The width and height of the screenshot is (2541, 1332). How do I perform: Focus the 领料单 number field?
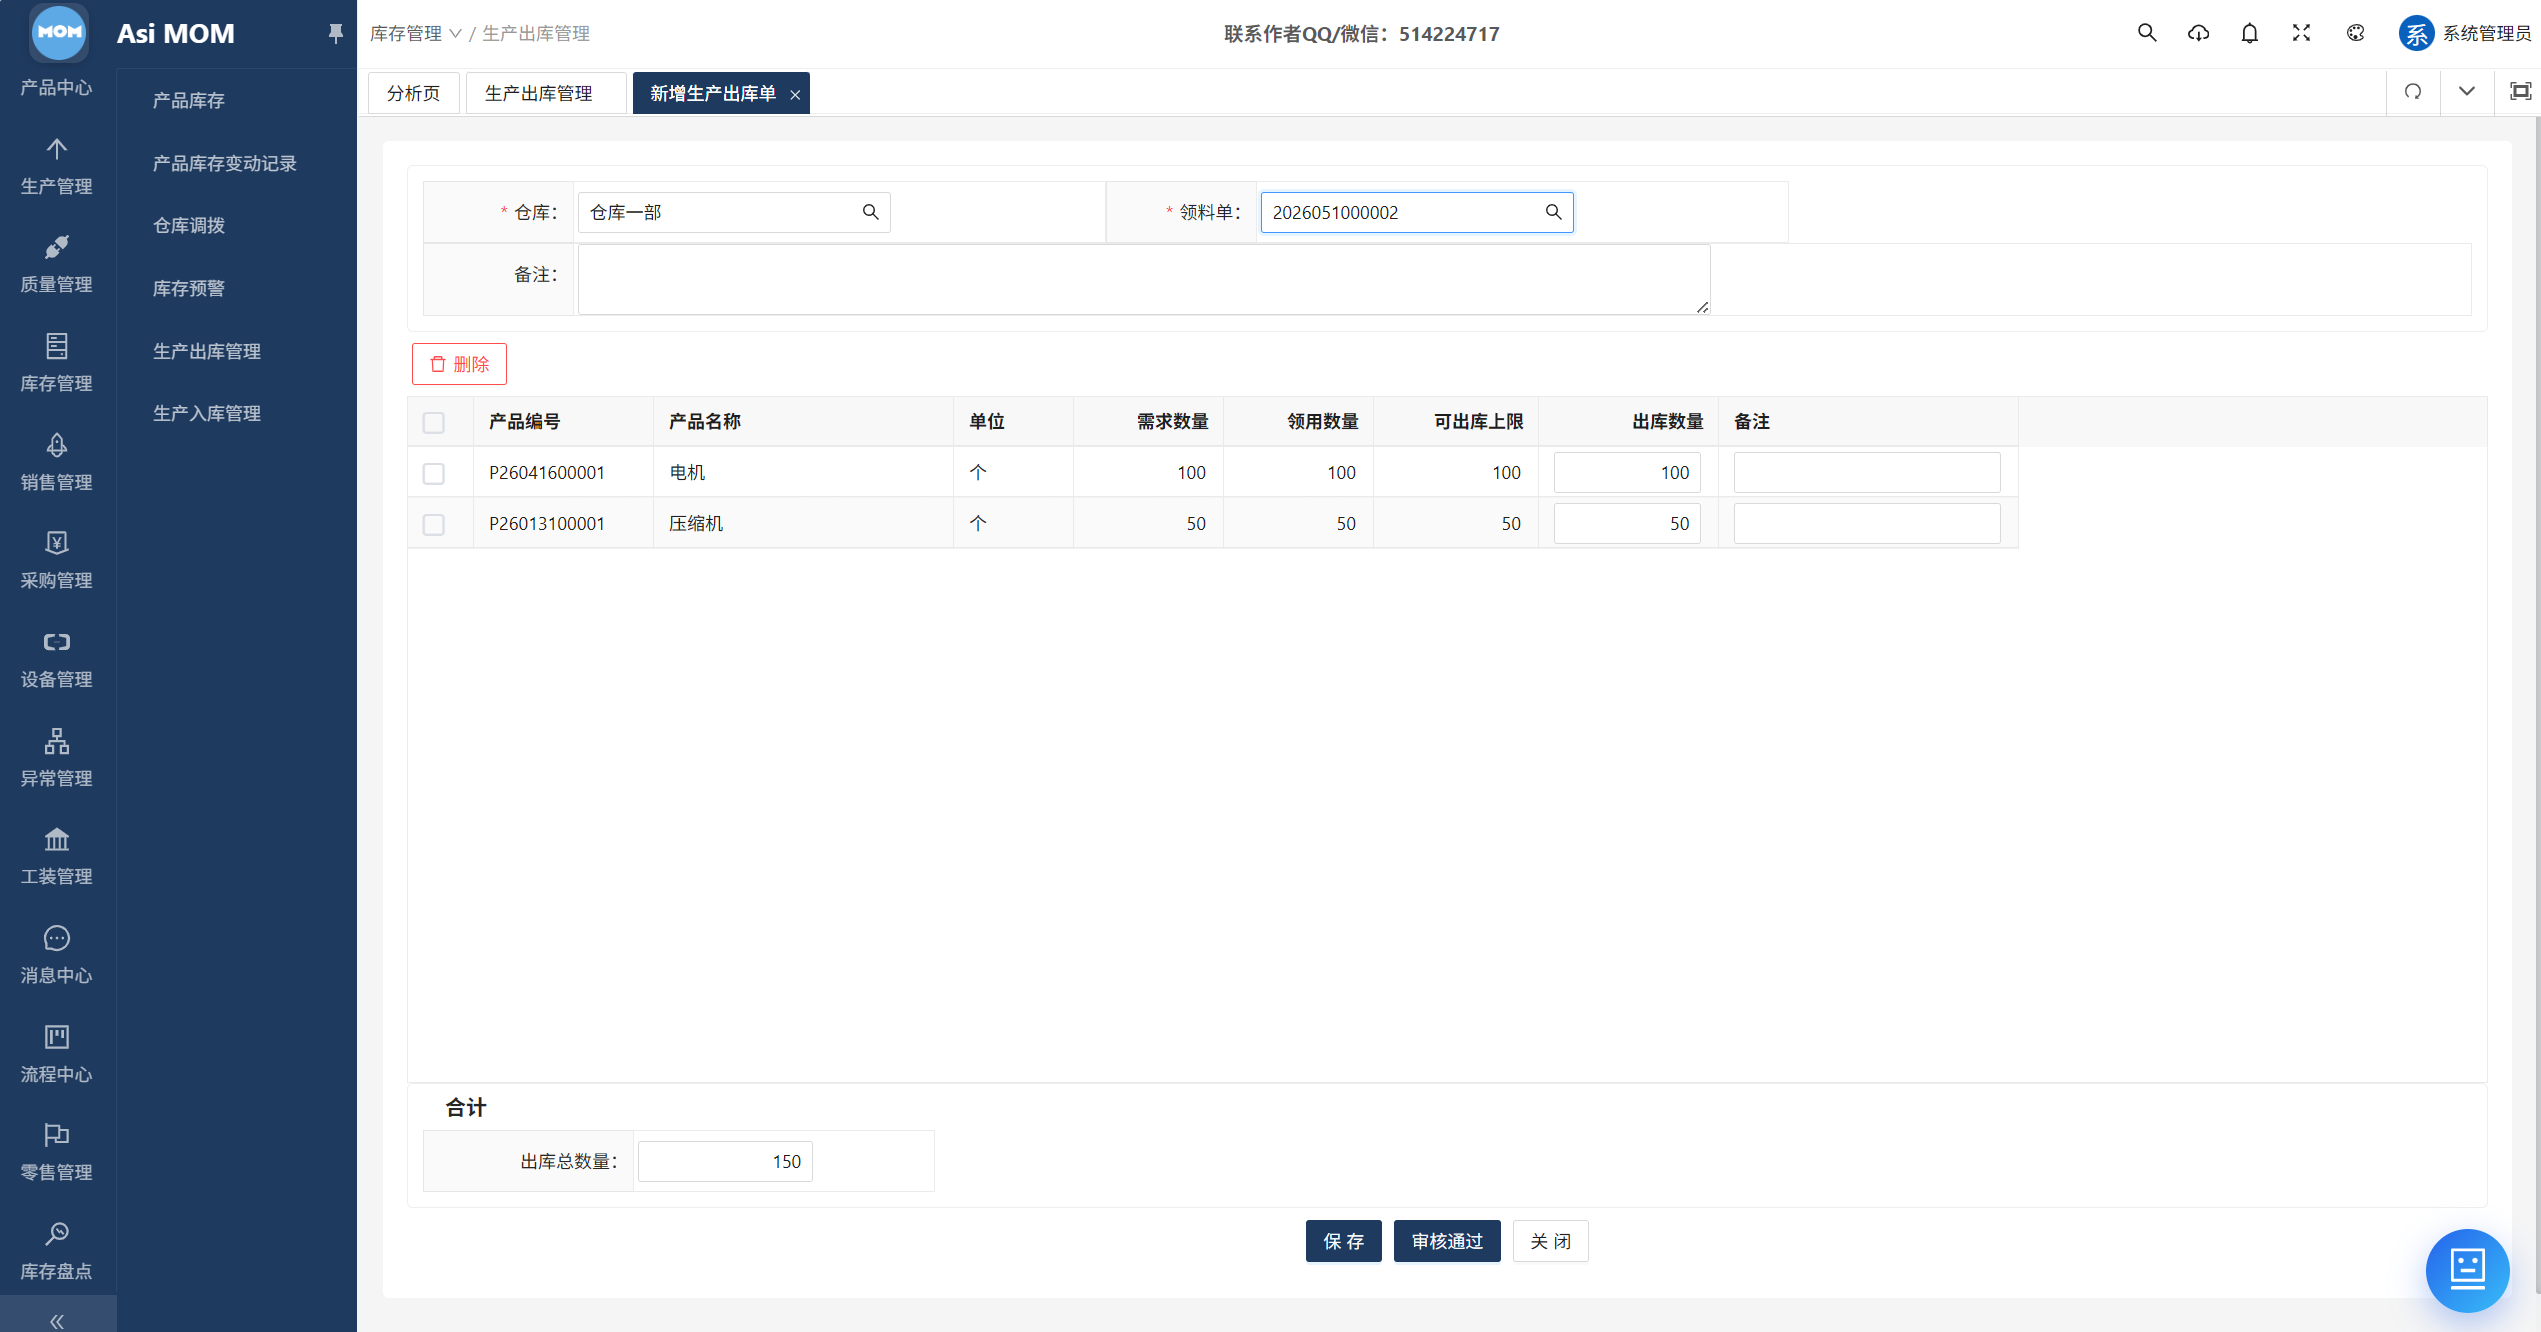point(1417,212)
